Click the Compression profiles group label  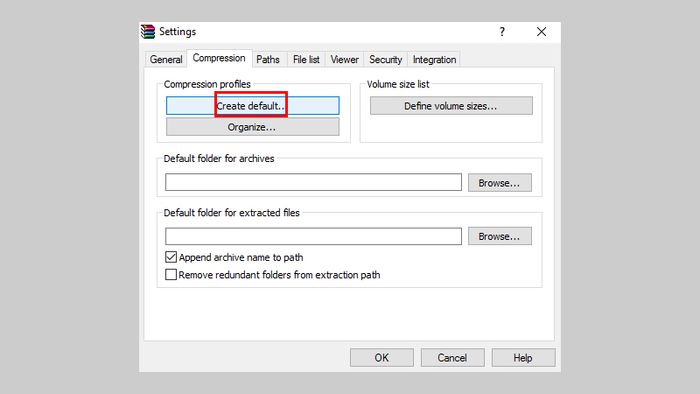pos(207,84)
